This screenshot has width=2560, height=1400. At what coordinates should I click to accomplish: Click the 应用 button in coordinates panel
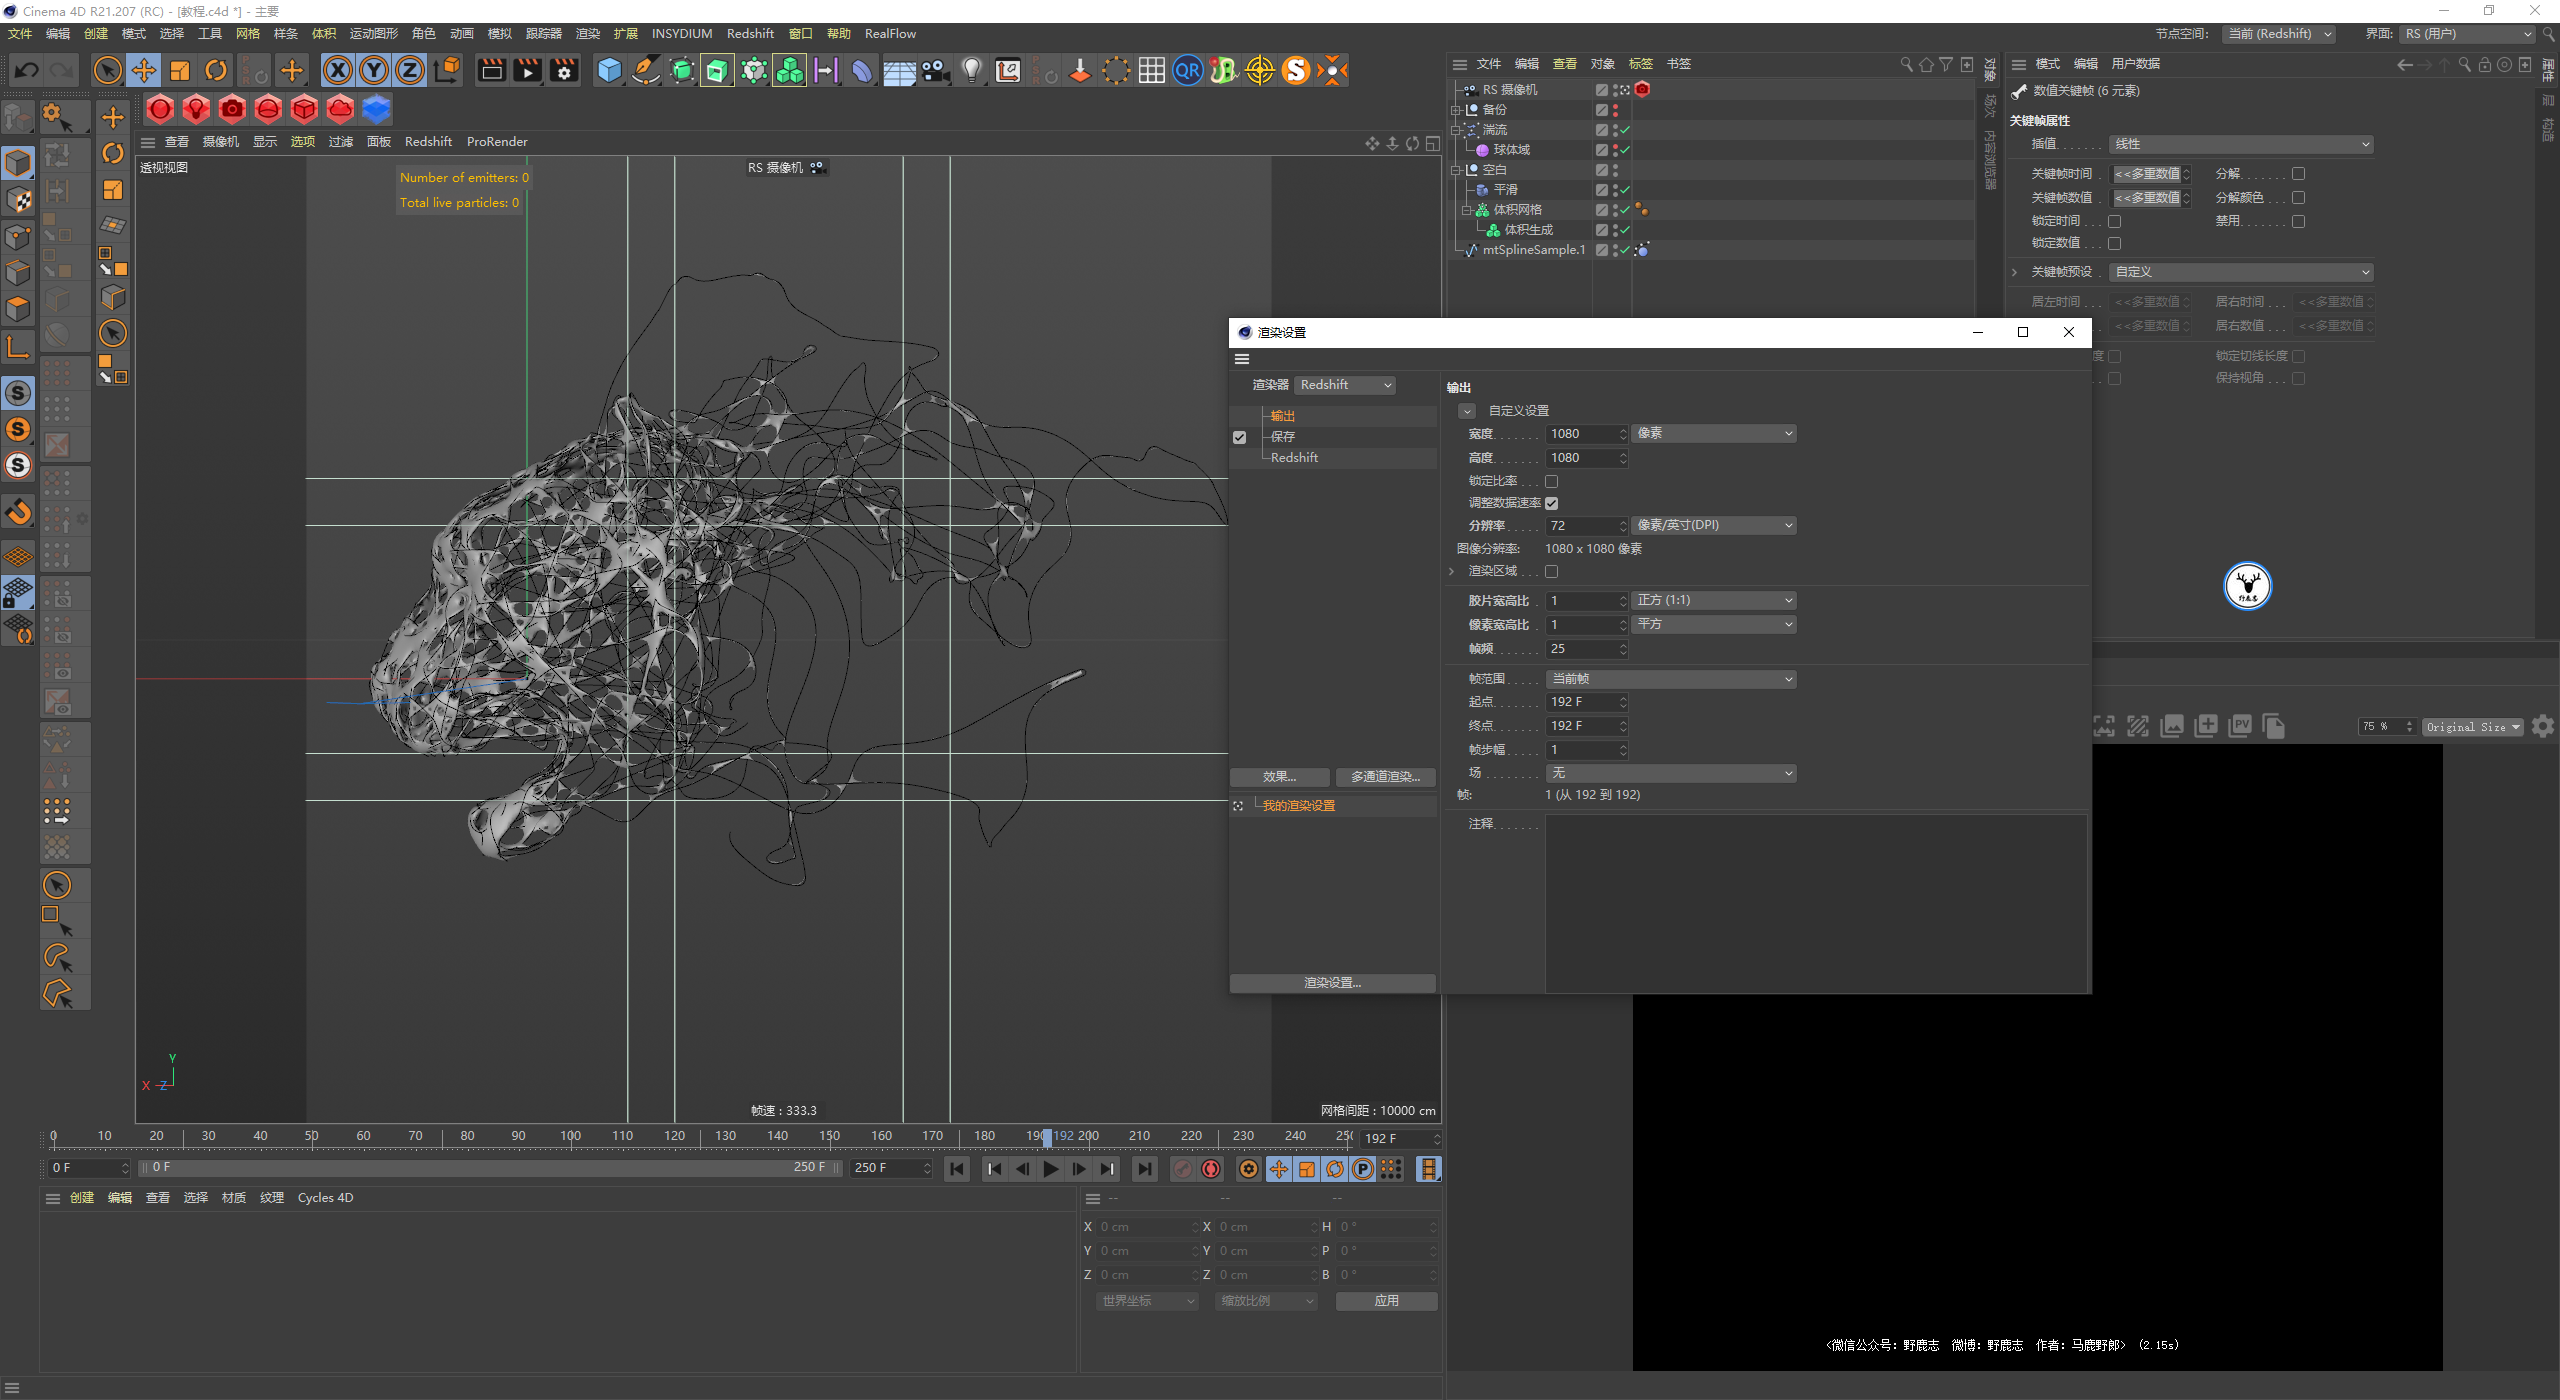(1386, 1301)
